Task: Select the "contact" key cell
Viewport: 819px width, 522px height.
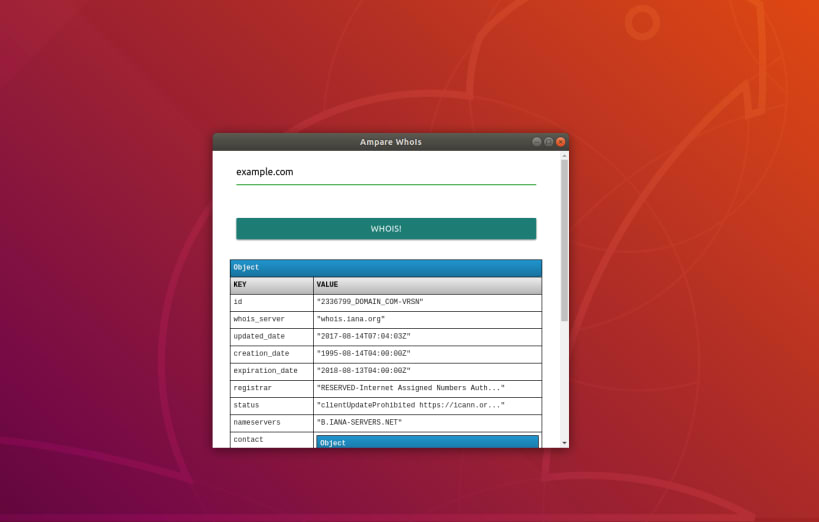Action: coord(272,440)
